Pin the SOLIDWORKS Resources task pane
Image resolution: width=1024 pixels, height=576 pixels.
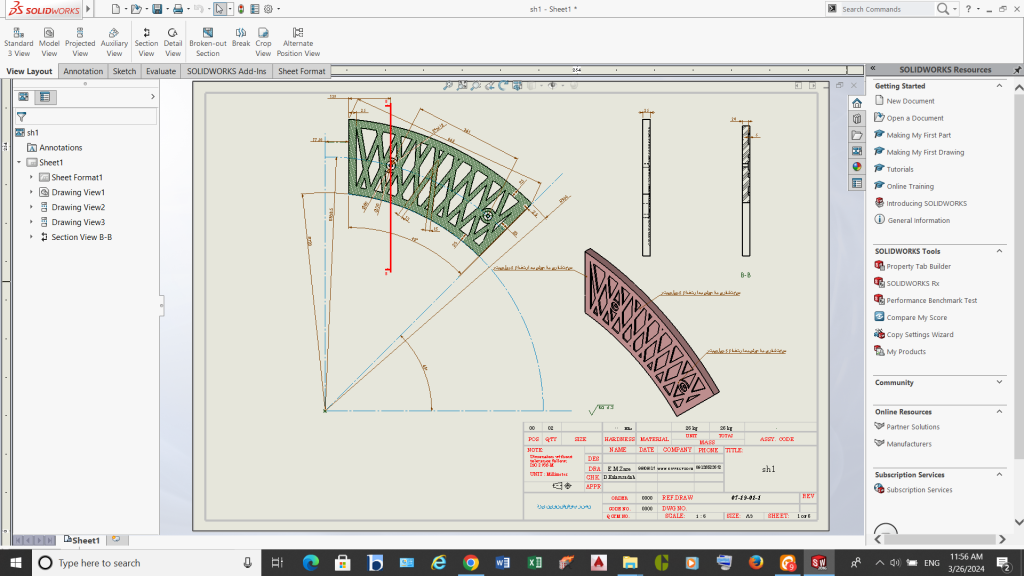(1015, 69)
